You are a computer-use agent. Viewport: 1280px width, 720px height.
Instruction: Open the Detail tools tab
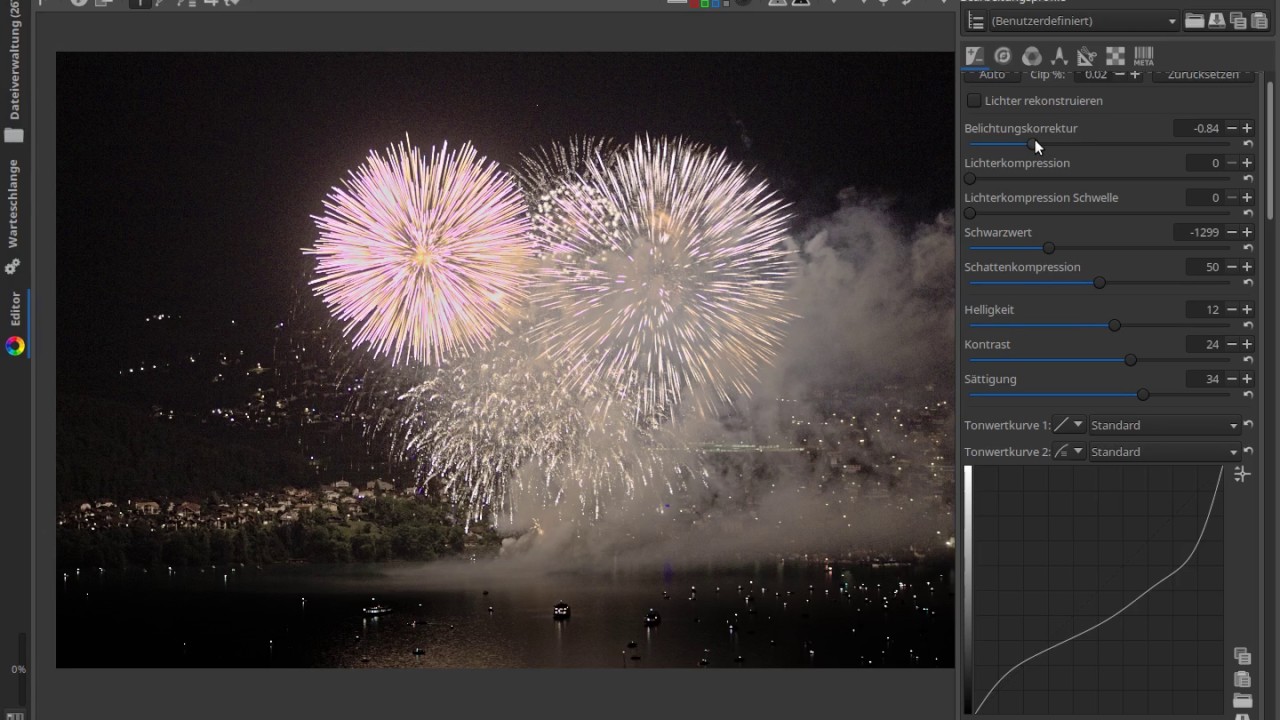[x=1003, y=56]
